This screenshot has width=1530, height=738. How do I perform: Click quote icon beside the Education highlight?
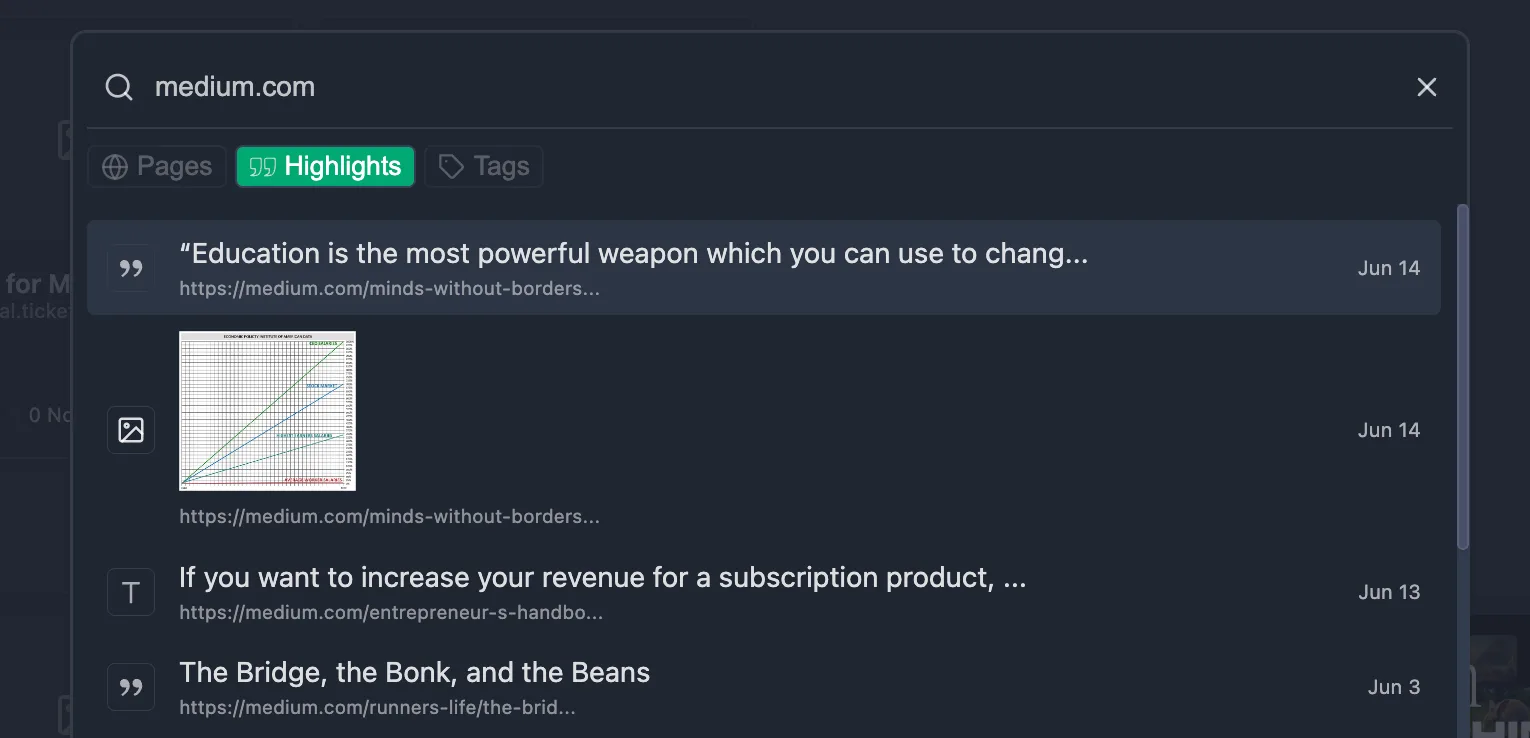[x=131, y=268]
